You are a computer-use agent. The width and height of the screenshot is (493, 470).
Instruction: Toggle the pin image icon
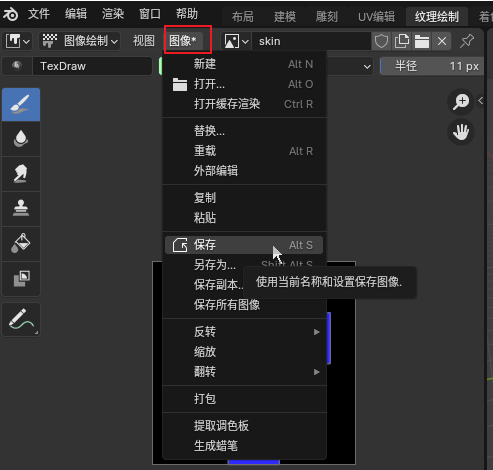click(x=467, y=41)
